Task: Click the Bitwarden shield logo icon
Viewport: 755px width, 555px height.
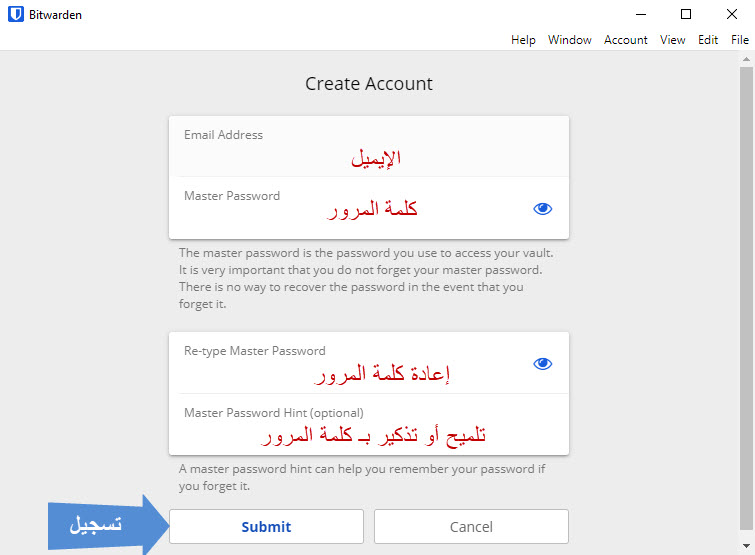Action: pos(16,14)
